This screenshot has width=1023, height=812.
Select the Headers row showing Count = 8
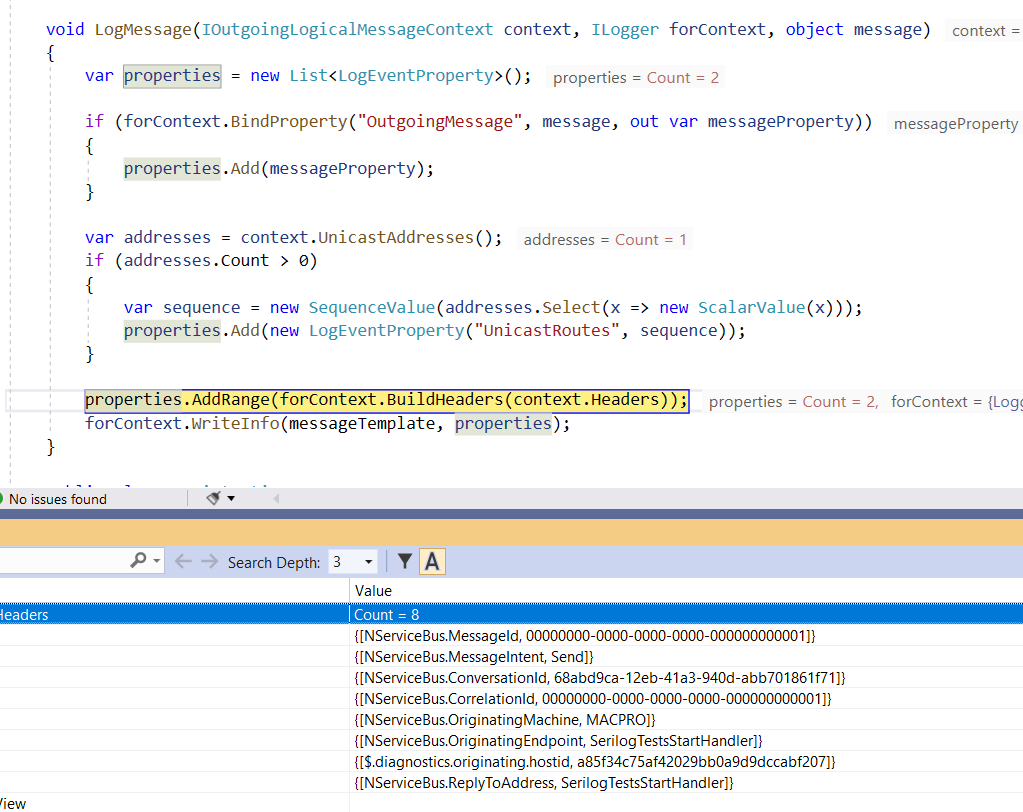click(170, 614)
